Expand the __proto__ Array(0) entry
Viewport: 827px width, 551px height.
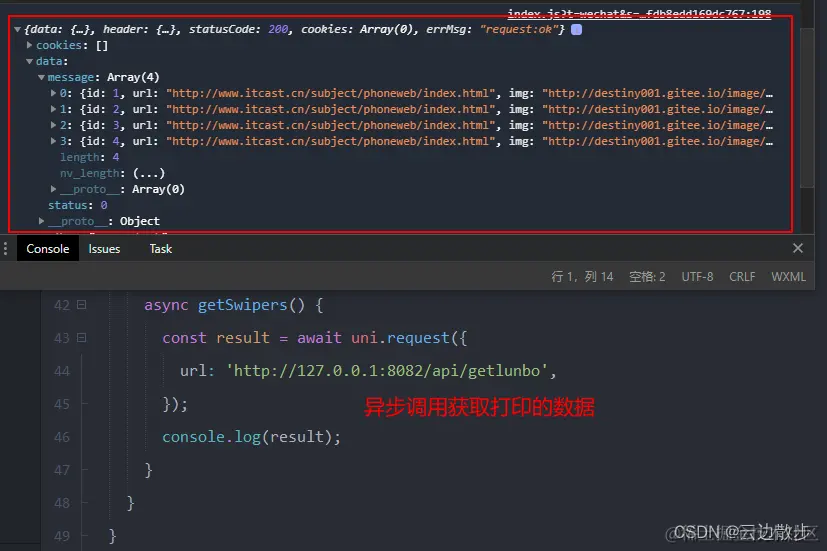(x=53, y=189)
